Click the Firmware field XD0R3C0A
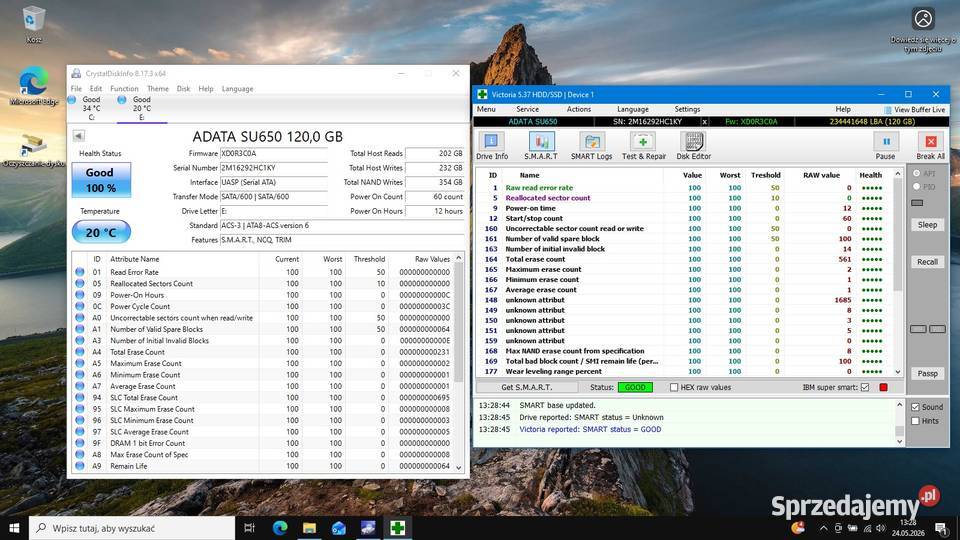The width and height of the screenshot is (960, 540). click(x=273, y=154)
